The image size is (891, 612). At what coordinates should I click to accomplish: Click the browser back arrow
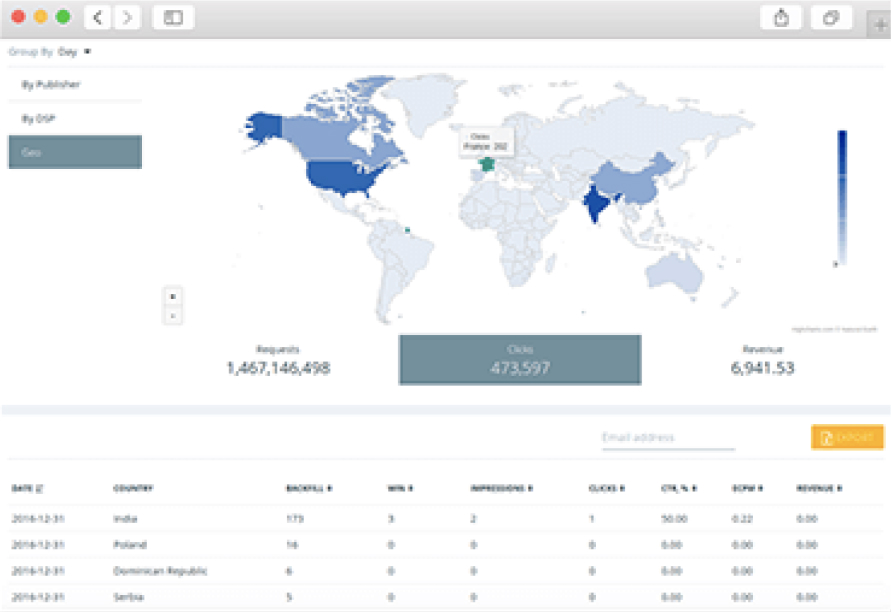pyautogui.click(x=97, y=17)
